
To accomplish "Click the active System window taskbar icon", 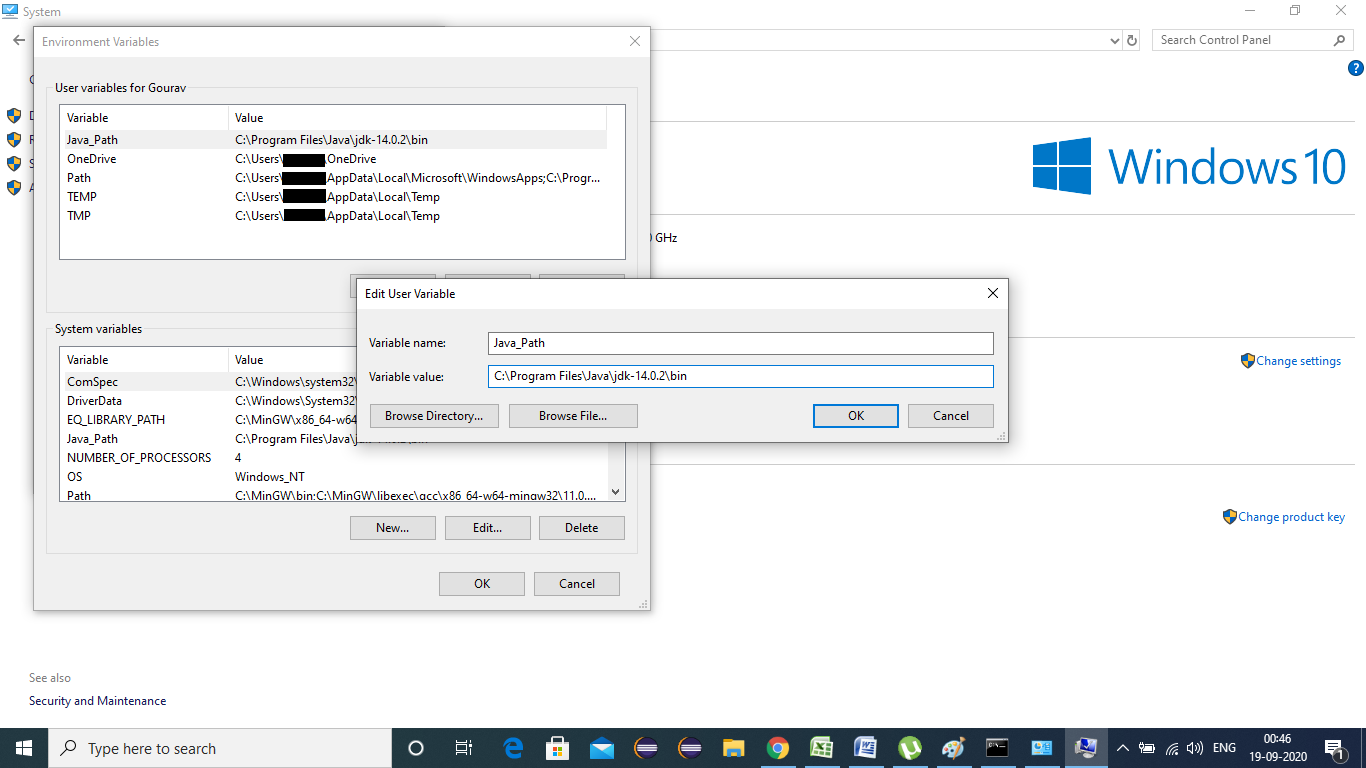I will [1085, 748].
